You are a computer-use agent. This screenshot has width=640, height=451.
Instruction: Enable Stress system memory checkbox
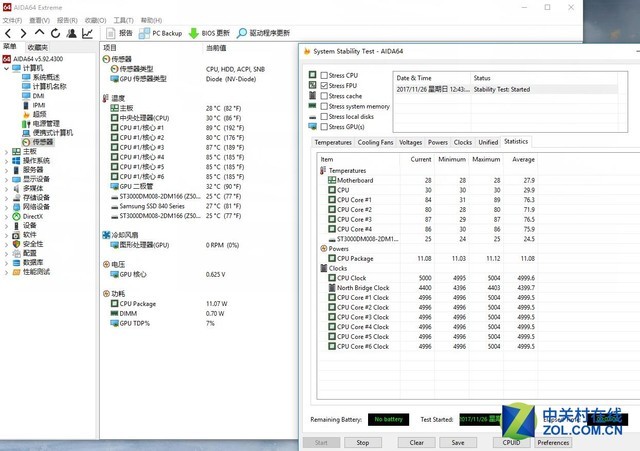click(x=324, y=106)
